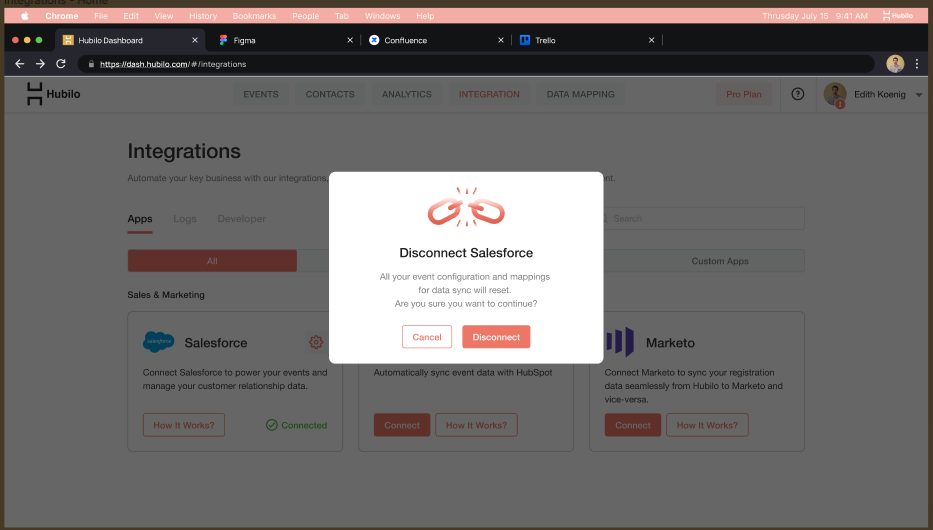Open the ANALYTICS navigation item
The height and width of the screenshot is (530, 933).
(x=407, y=94)
